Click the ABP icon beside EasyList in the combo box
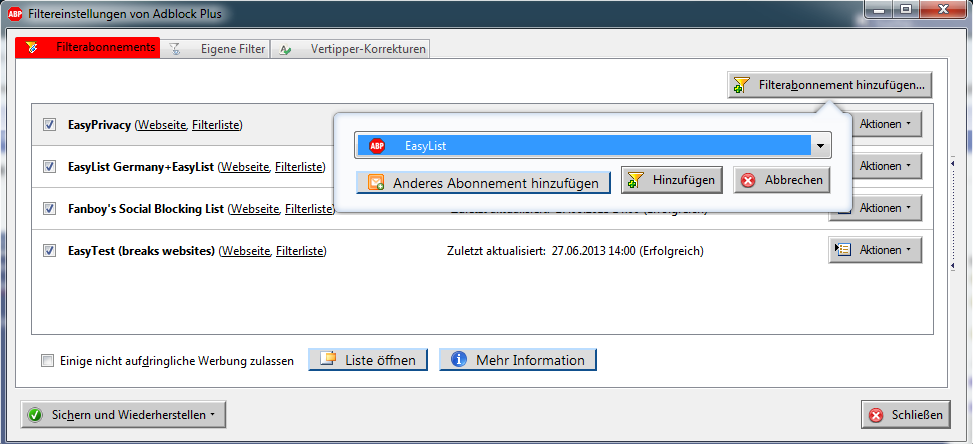The width and height of the screenshot is (973, 444). tap(377, 146)
